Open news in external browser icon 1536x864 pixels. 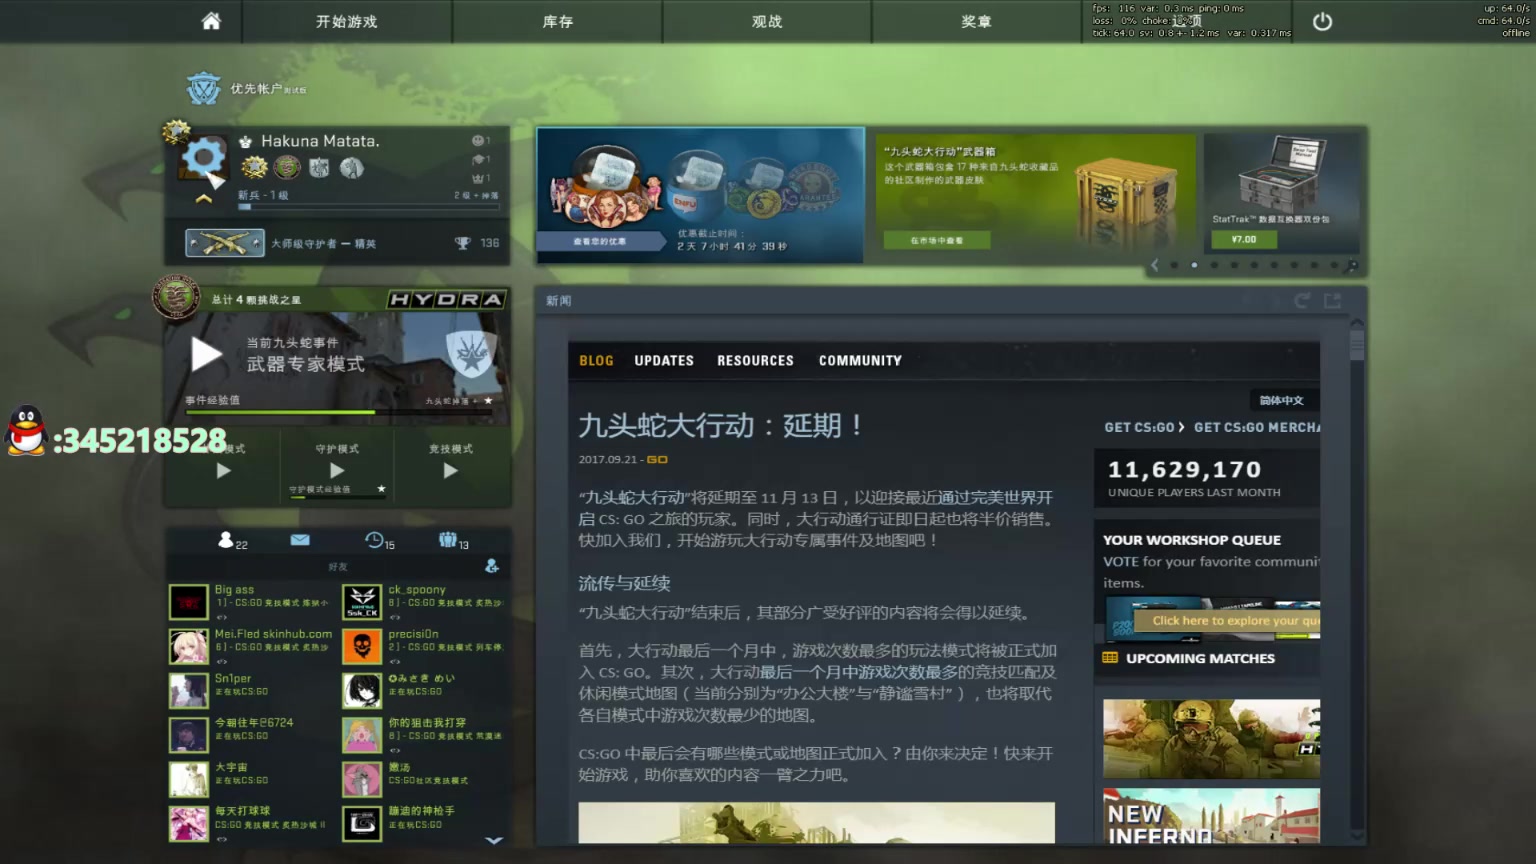coord(1332,300)
